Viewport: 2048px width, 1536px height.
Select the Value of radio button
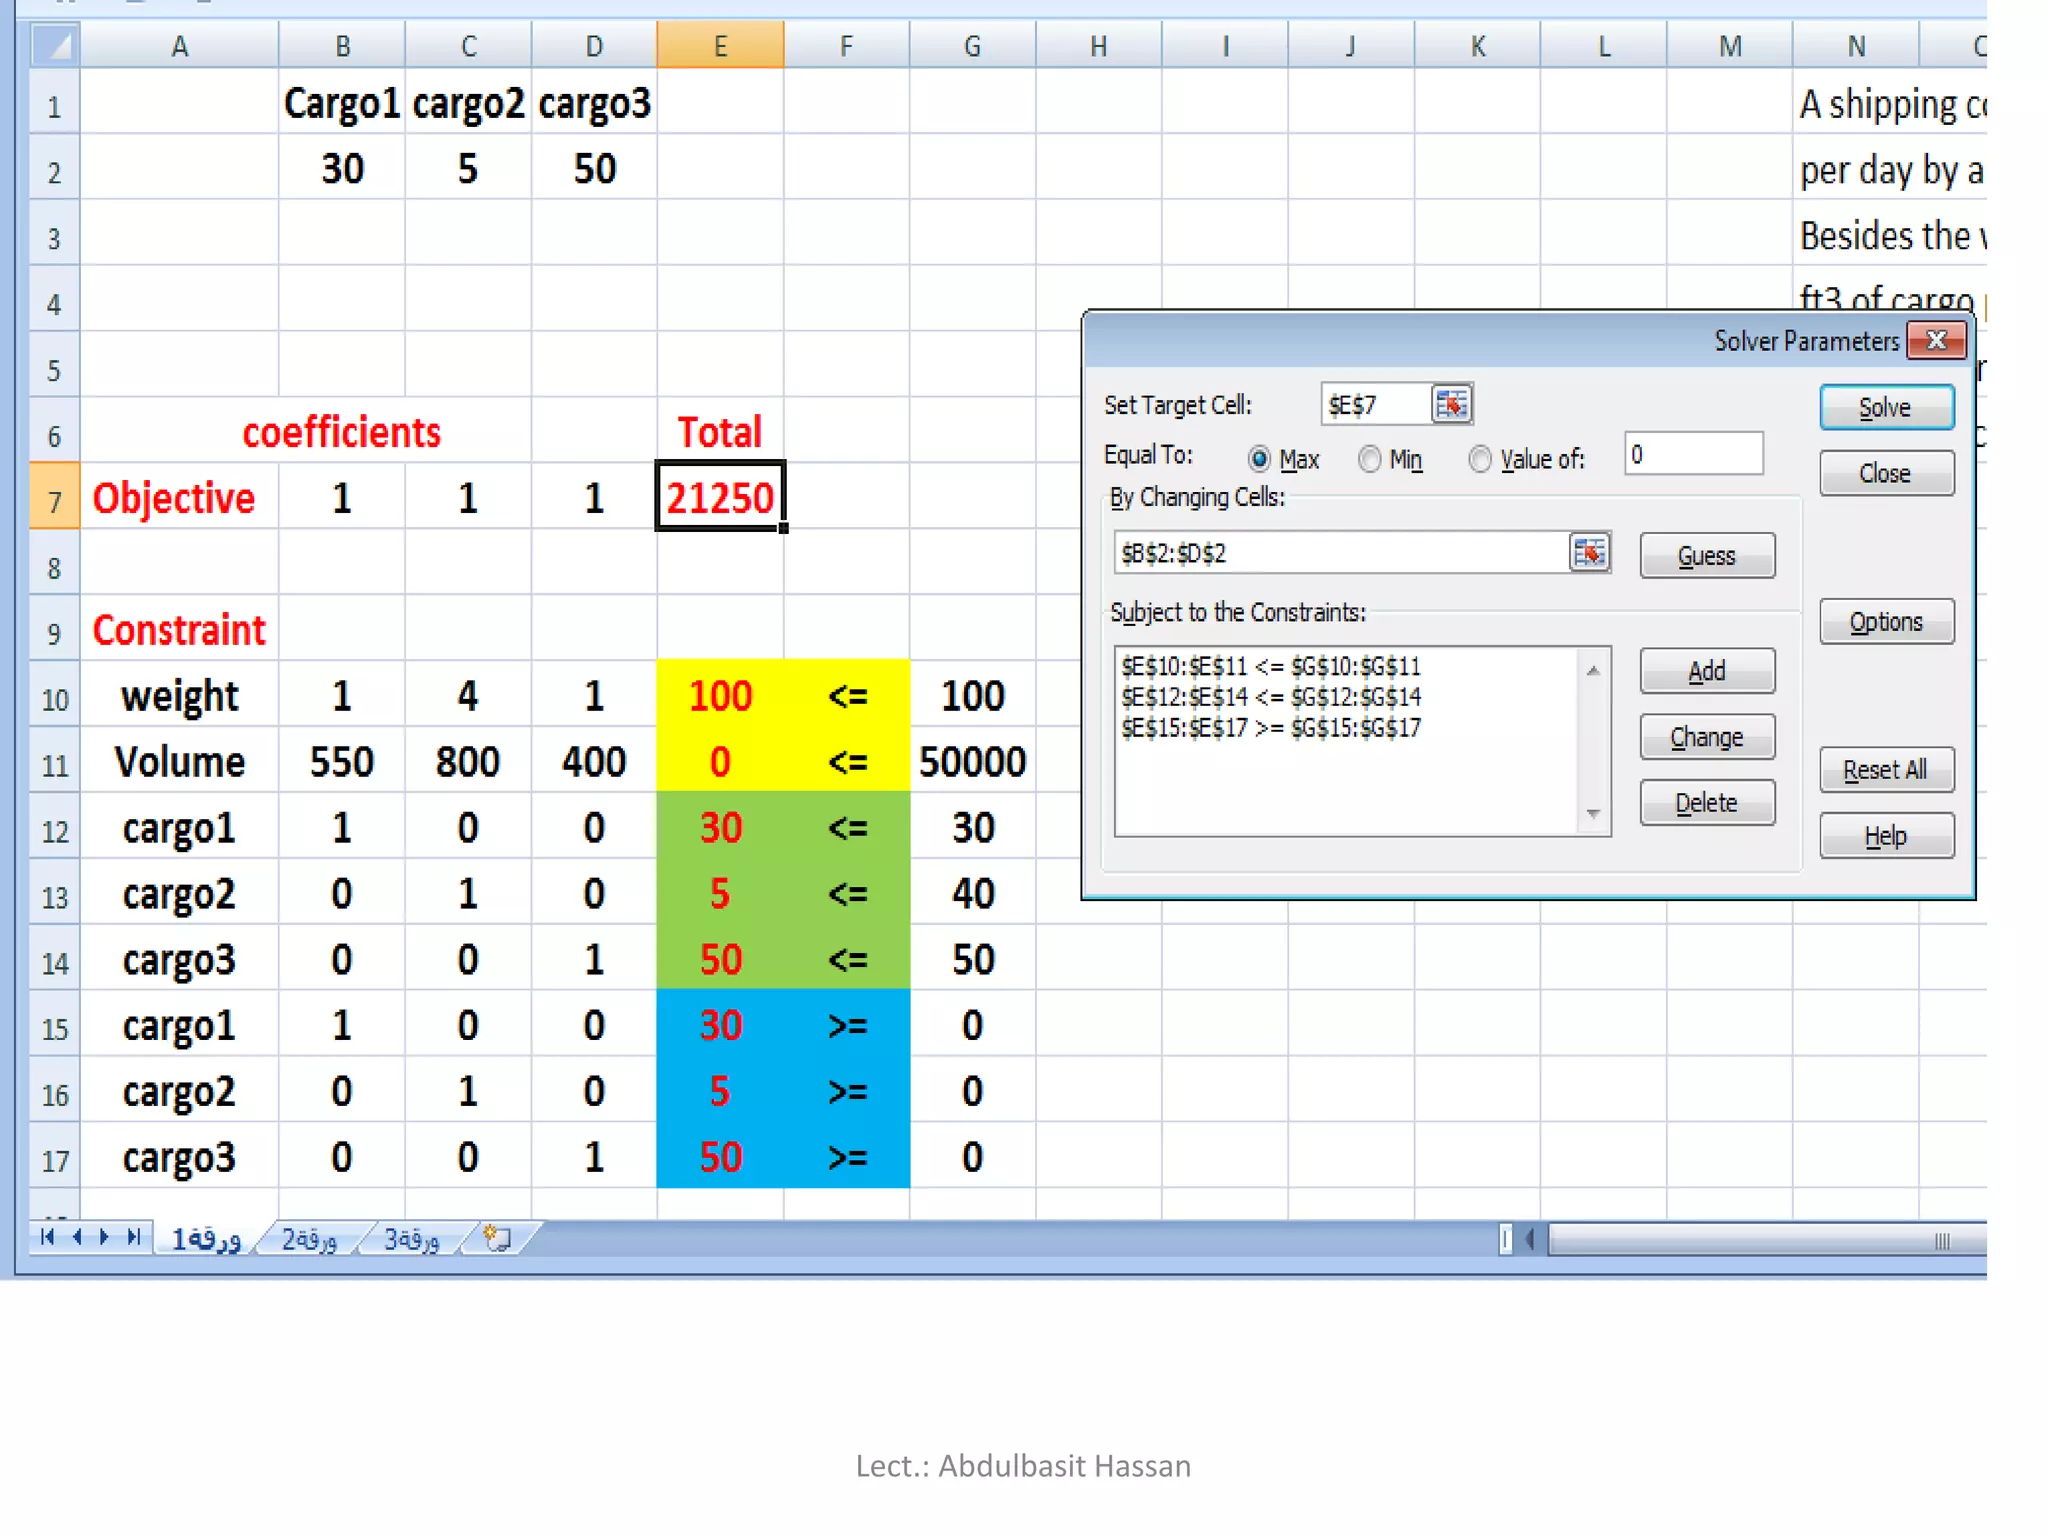pyautogui.click(x=1479, y=459)
